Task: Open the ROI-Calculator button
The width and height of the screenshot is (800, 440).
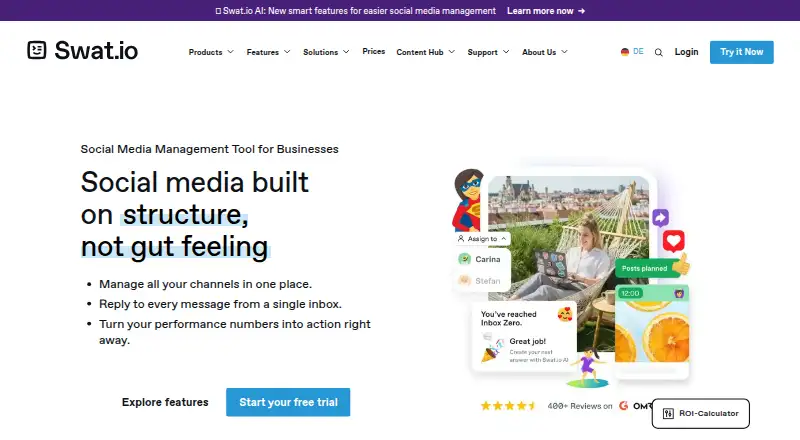Action: pyautogui.click(x=701, y=413)
